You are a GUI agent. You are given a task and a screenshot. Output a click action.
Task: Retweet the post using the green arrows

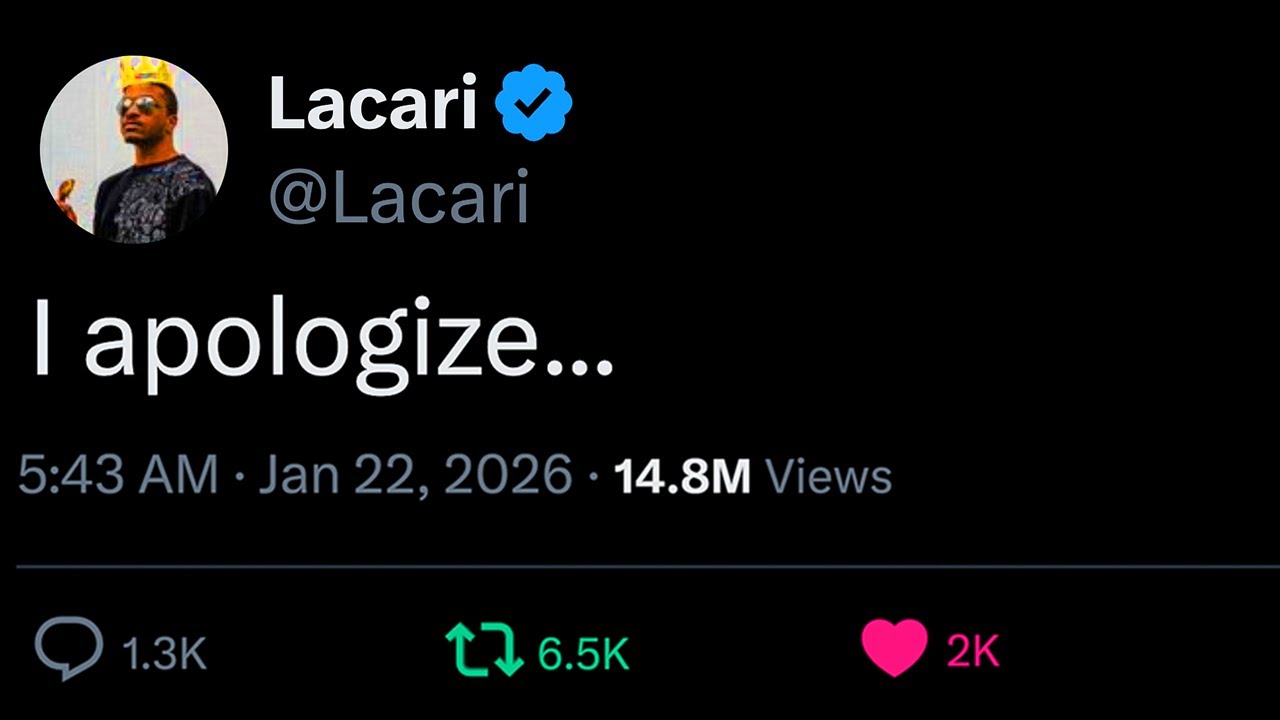[484, 648]
